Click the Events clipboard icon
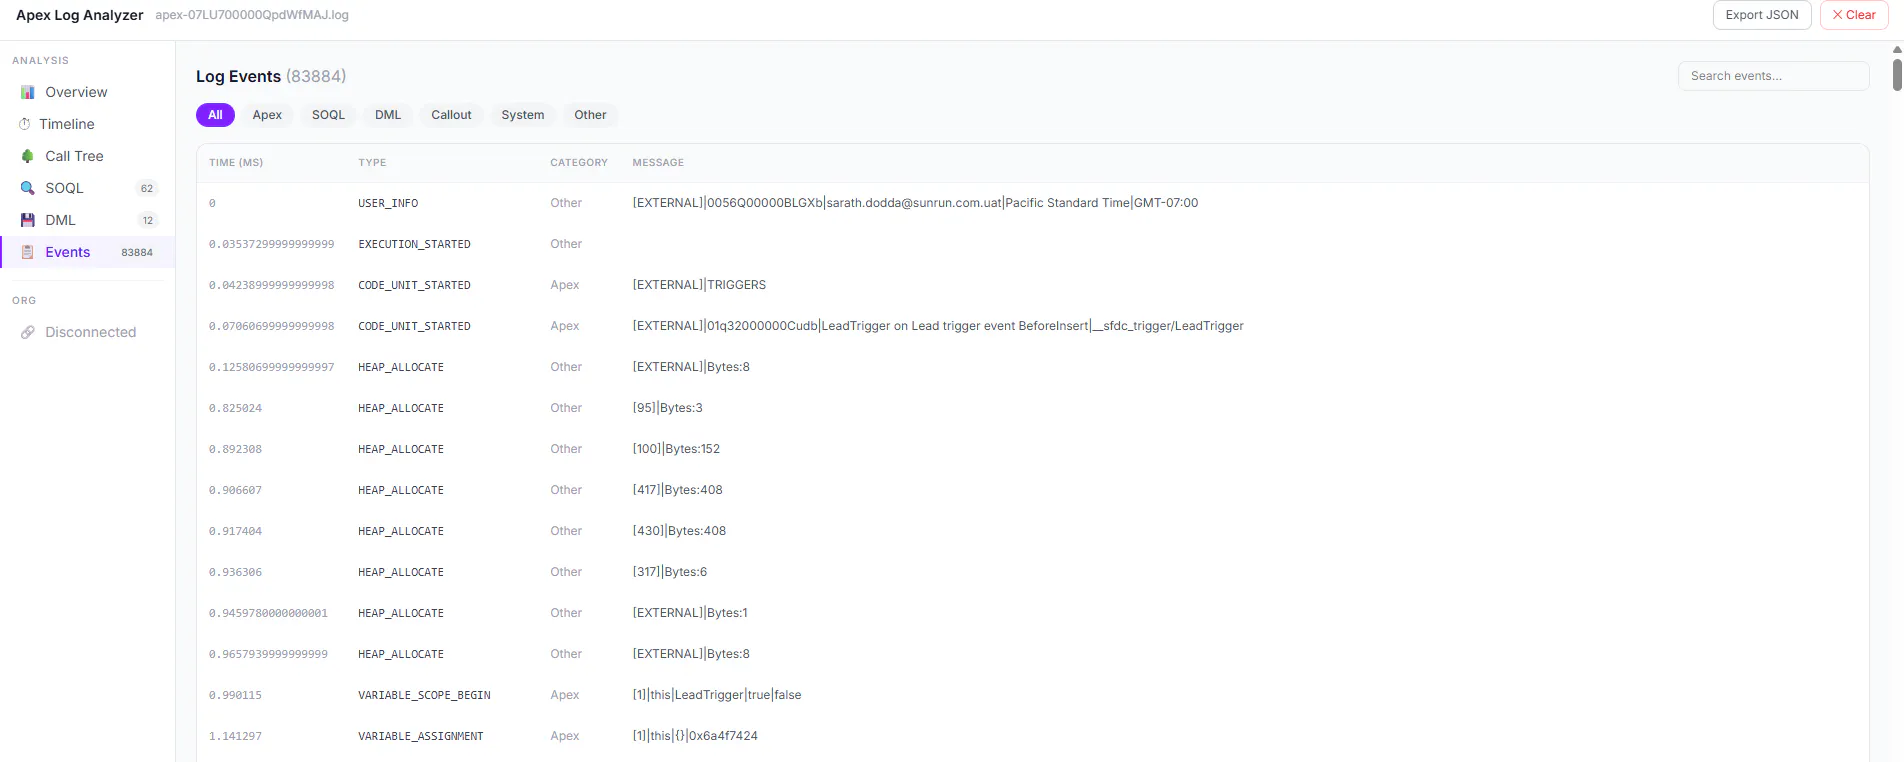The height and width of the screenshot is (762, 1904). coord(28,252)
